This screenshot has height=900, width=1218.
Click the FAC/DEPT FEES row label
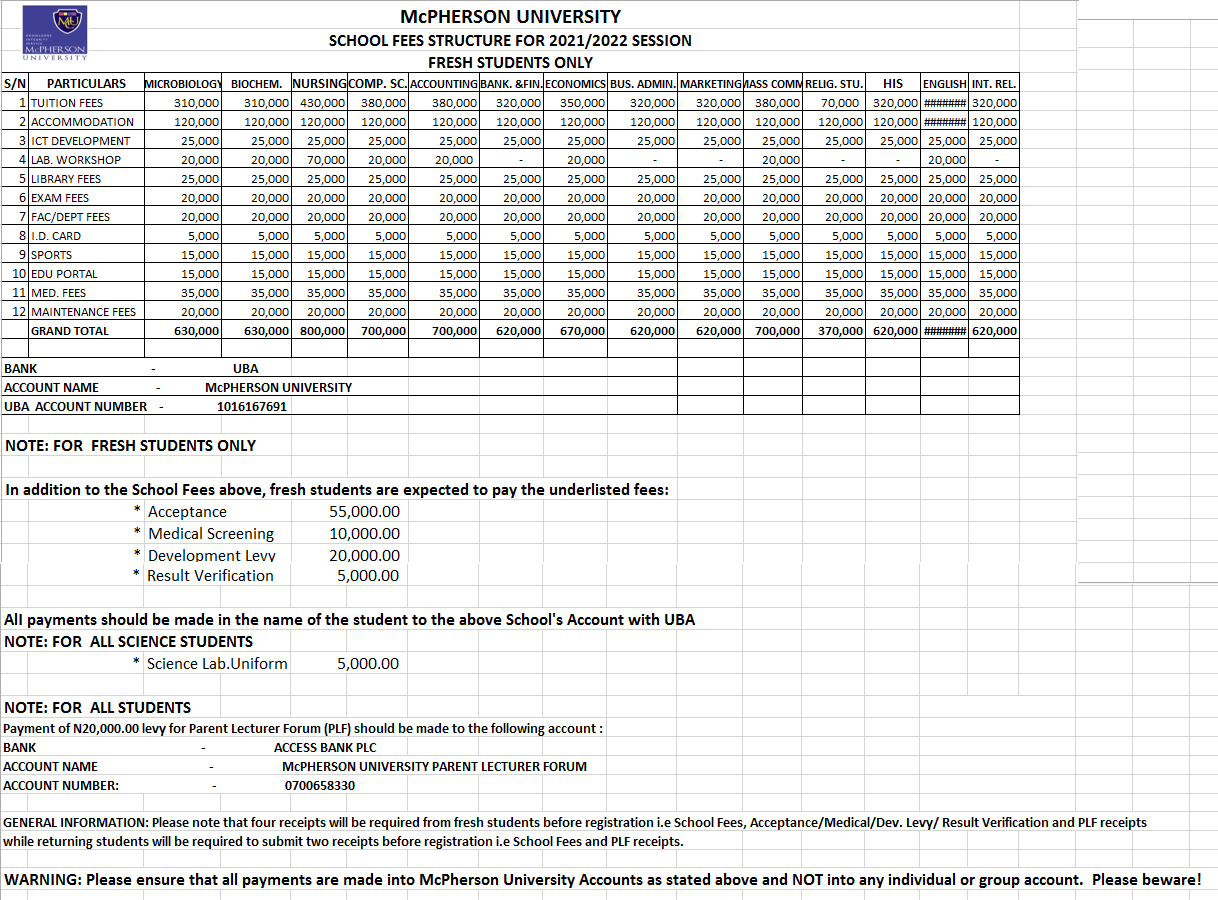click(70, 217)
